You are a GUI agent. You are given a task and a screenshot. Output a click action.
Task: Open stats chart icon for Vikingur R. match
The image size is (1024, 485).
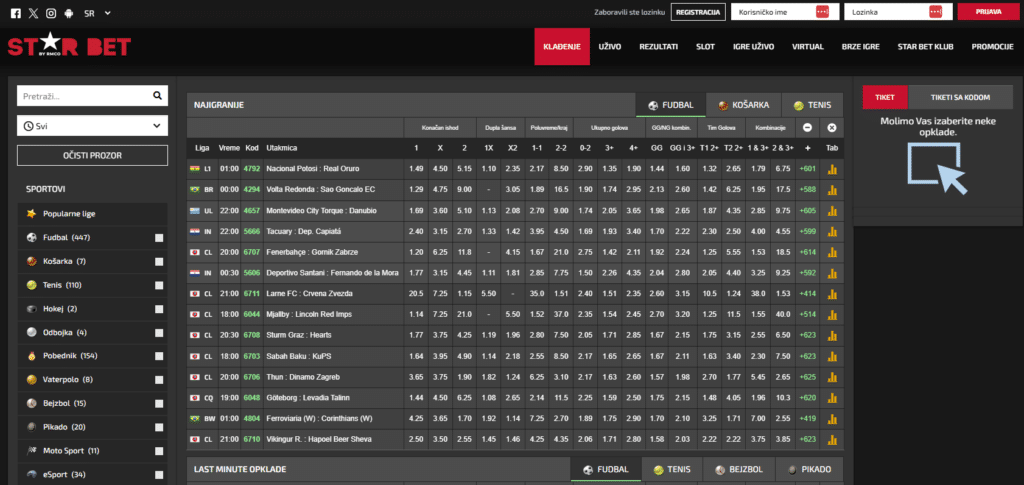coord(832,440)
